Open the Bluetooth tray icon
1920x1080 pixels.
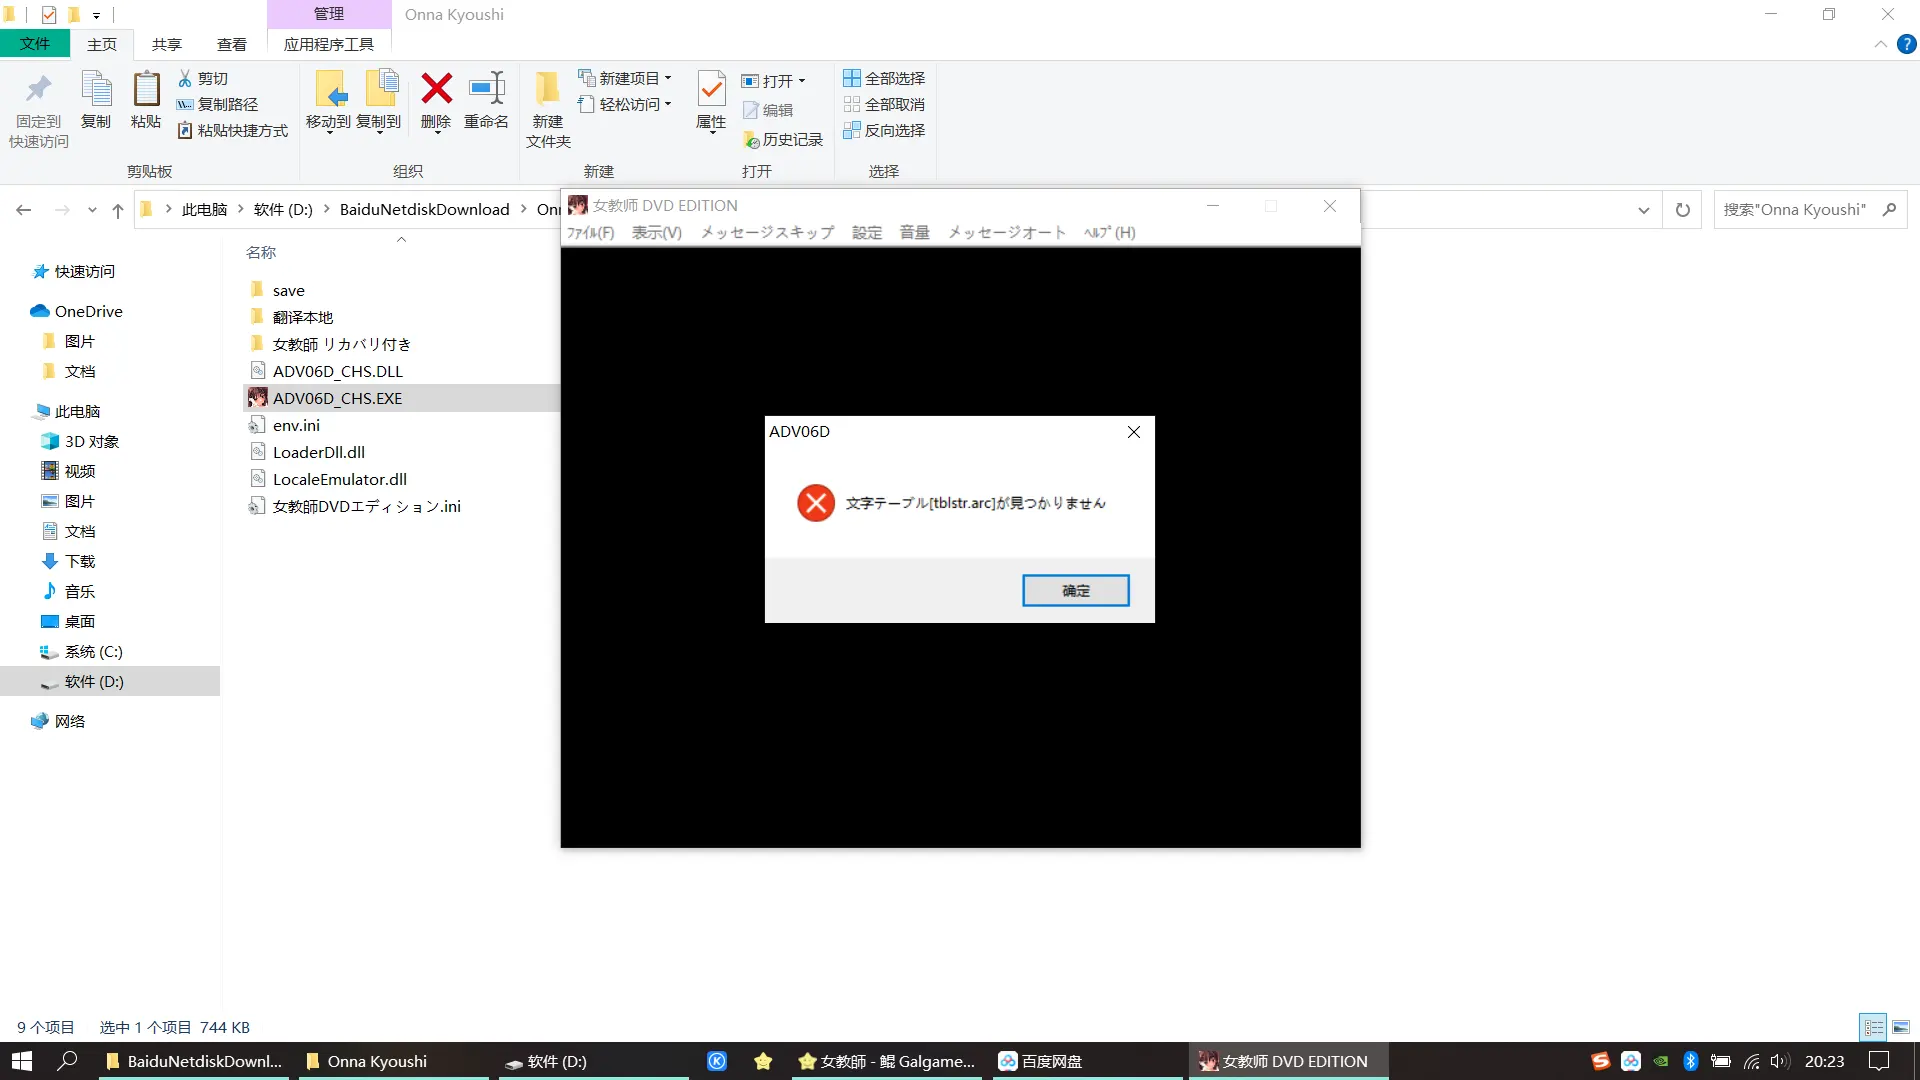pyautogui.click(x=1691, y=1061)
